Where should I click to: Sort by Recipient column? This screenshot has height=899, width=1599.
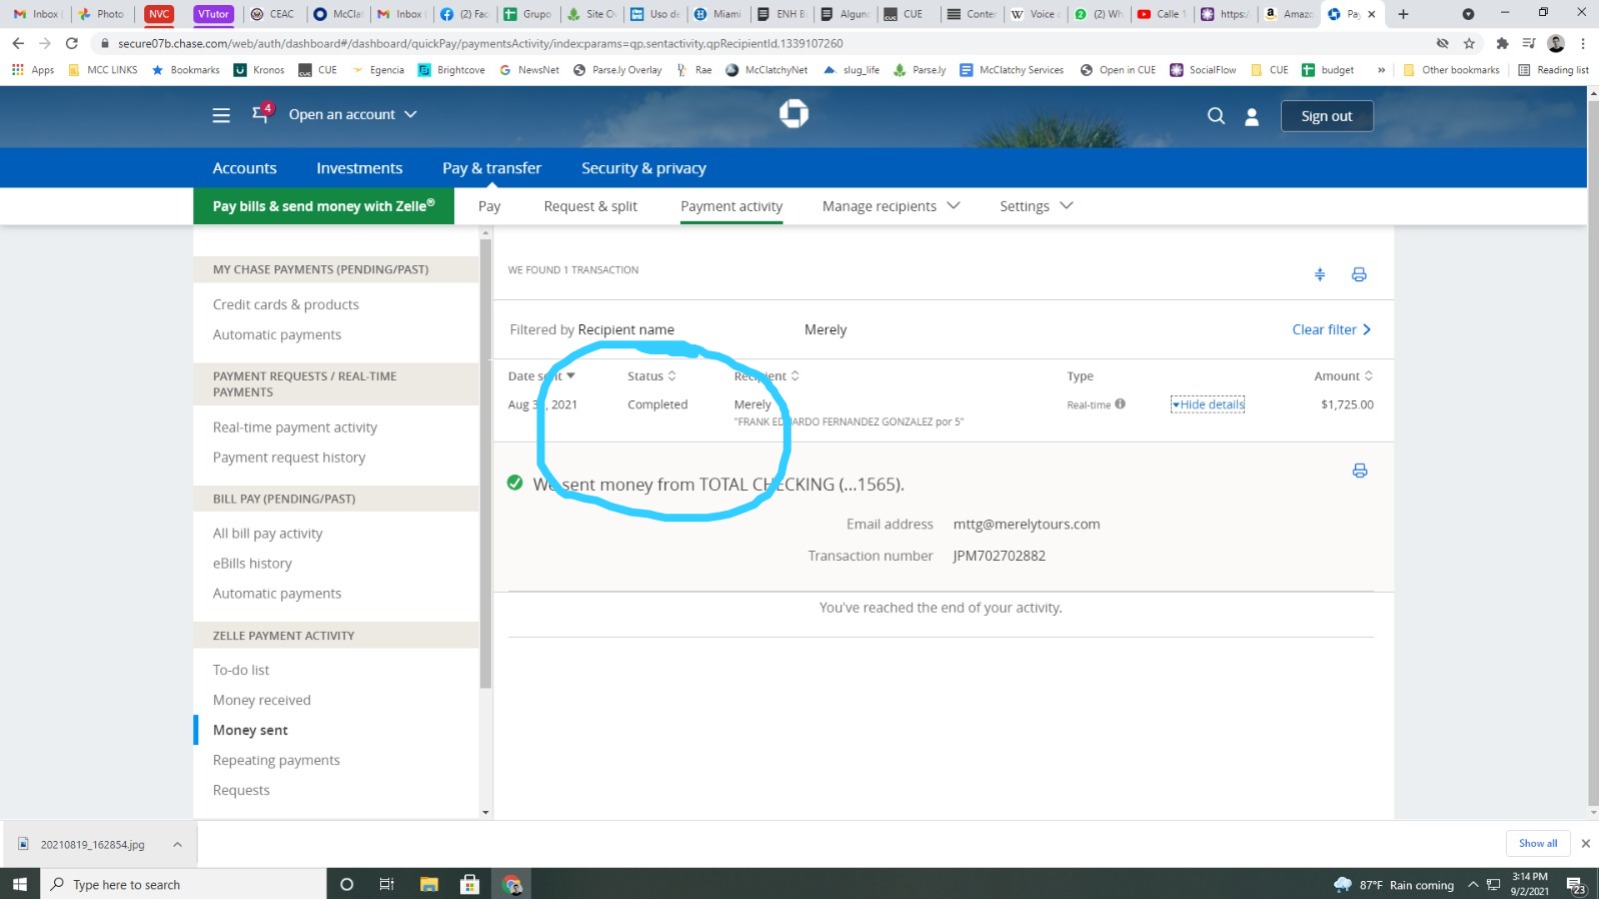pyautogui.click(x=766, y=376)
